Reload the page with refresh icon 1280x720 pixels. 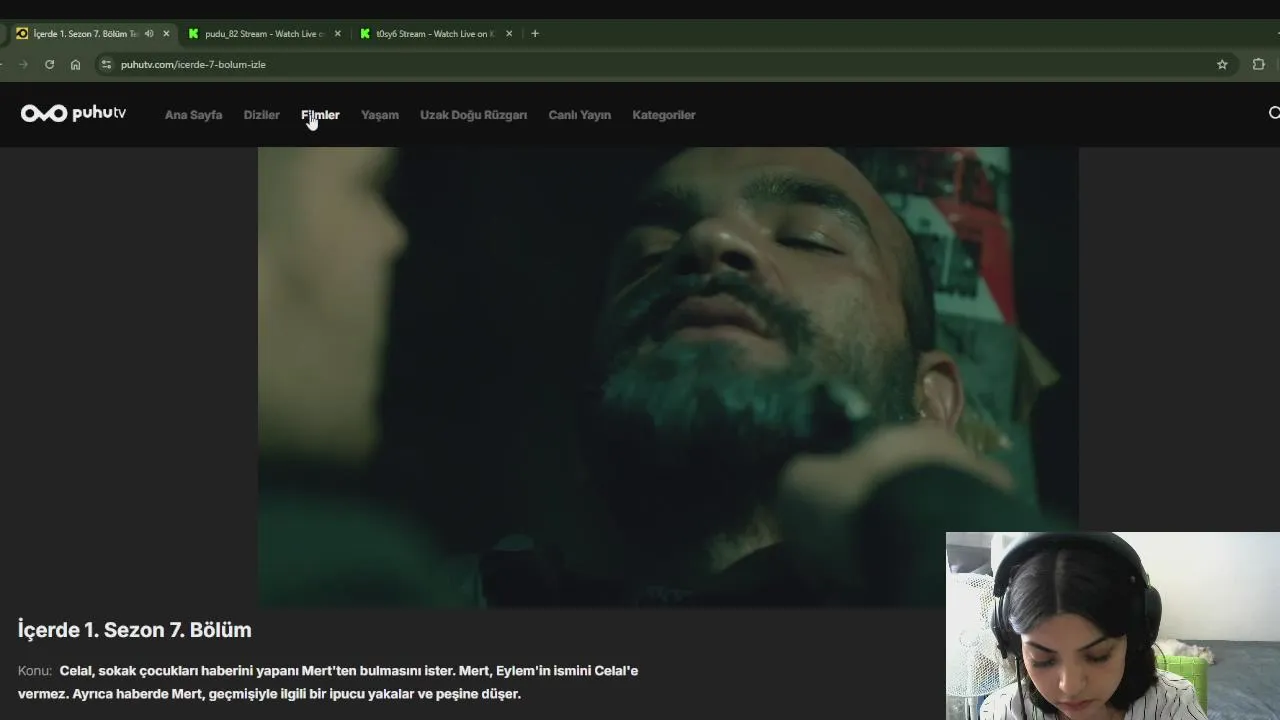tap(49, 64)
